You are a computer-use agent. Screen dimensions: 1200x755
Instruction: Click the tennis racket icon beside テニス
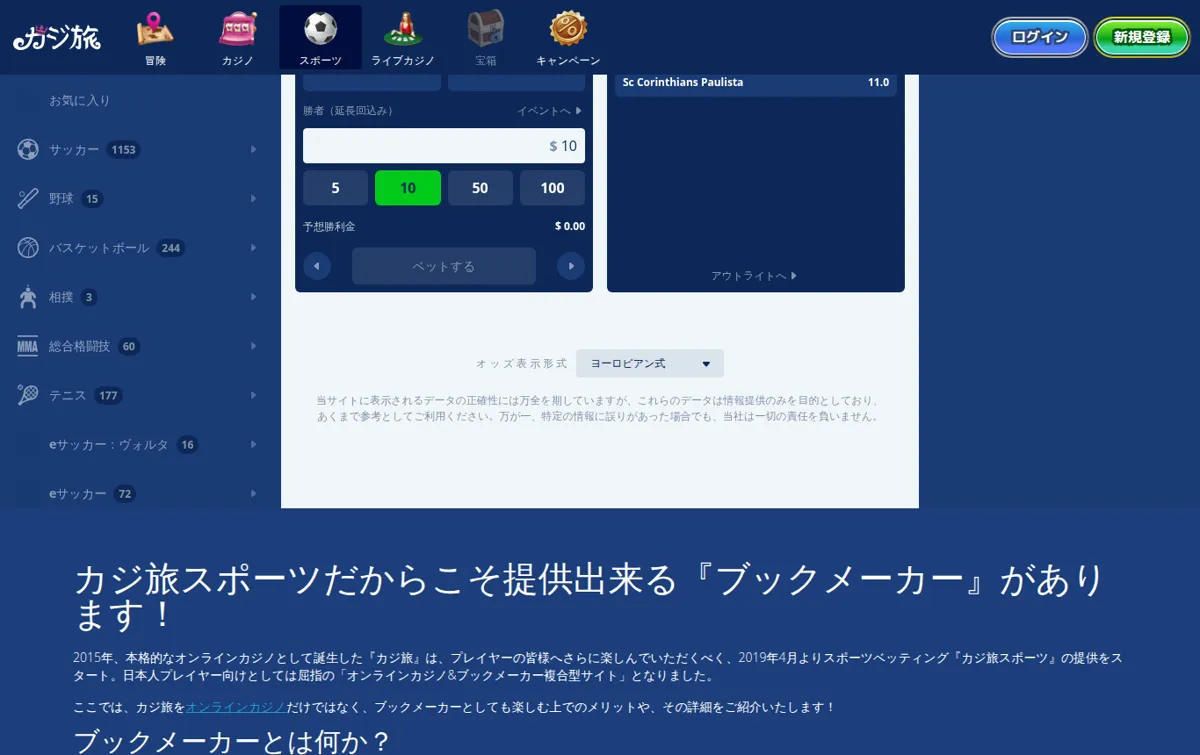[x=28, y=396]
